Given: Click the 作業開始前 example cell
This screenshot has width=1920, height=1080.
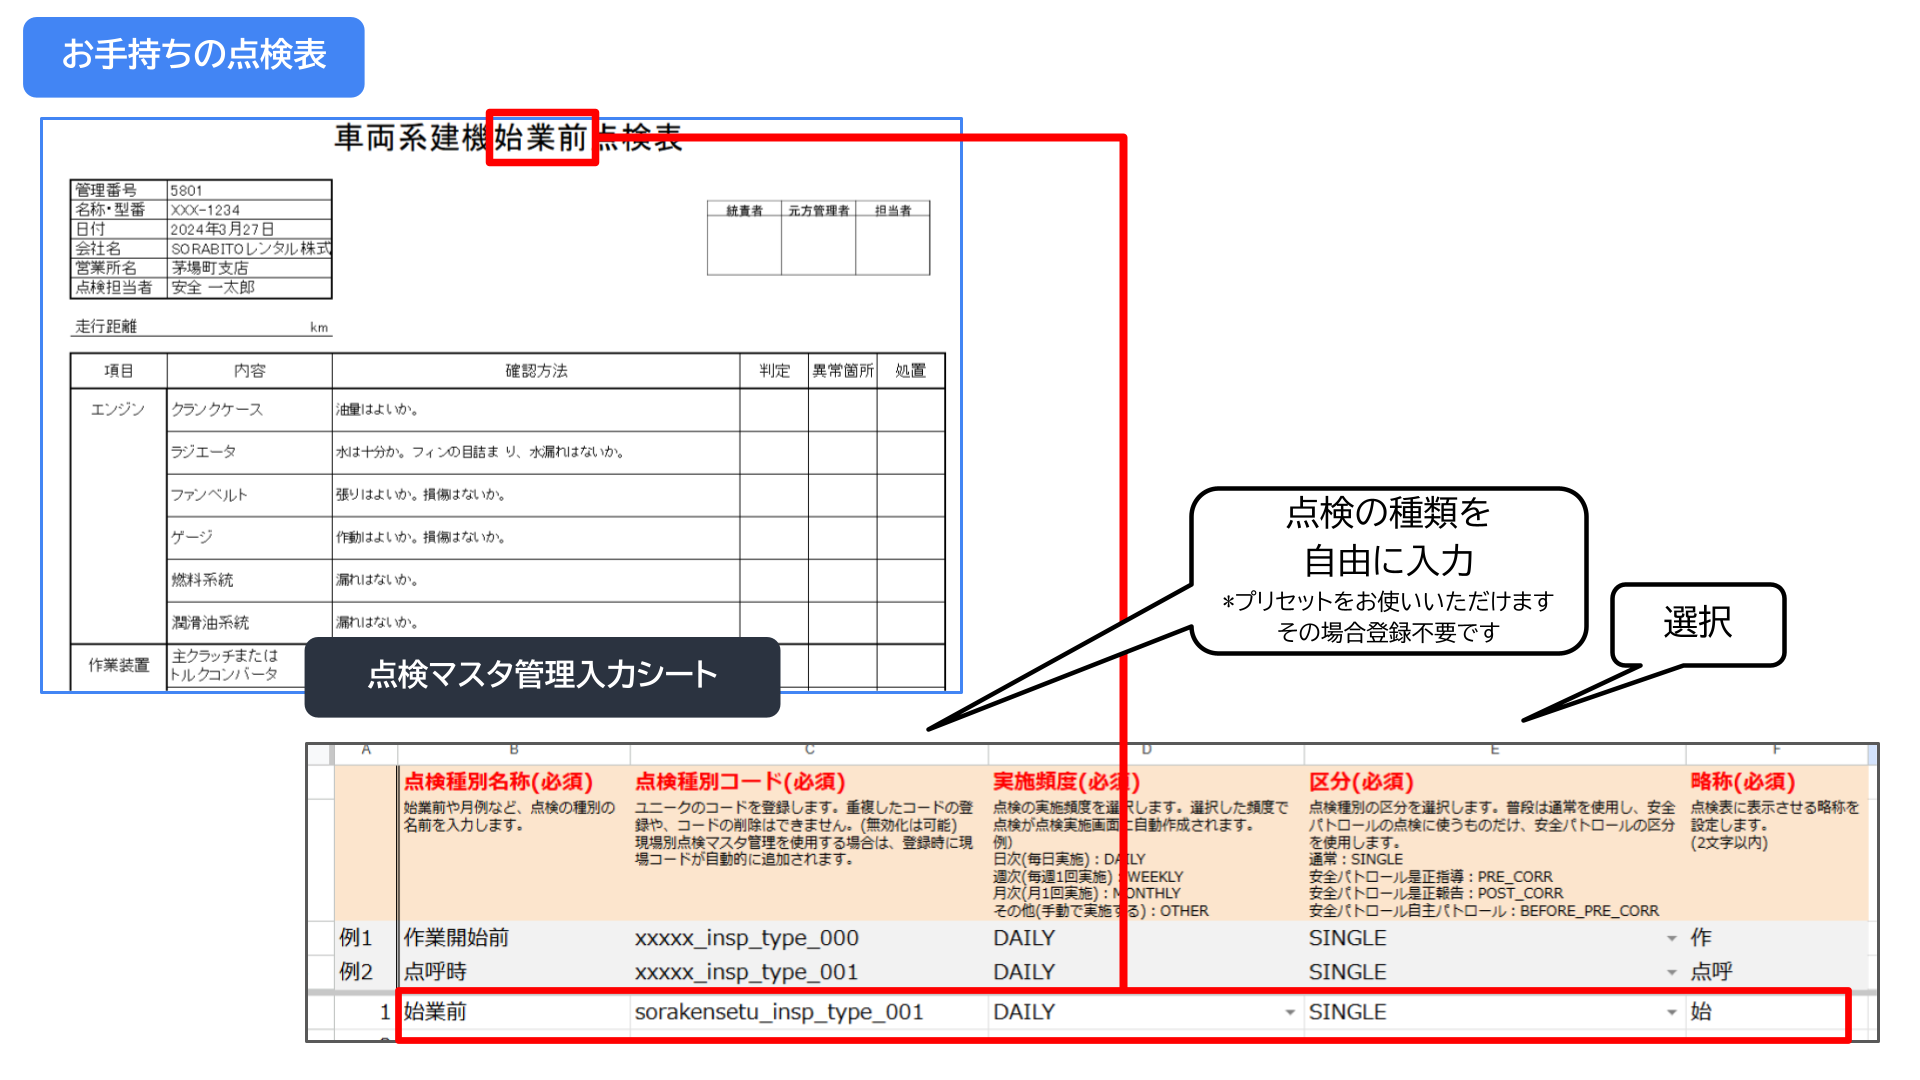Looking at the screenshot, I should (x=456, y=938).
